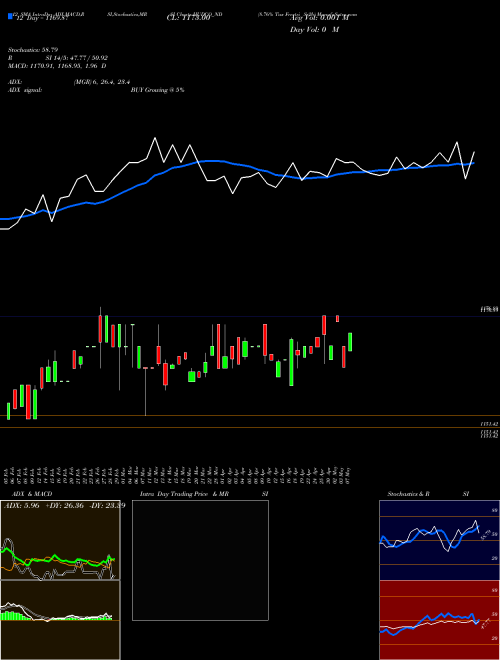This screenshot has height=660, width=500.
Task: Open the MACD histogram chart with green bars
Action: point(60,620)
